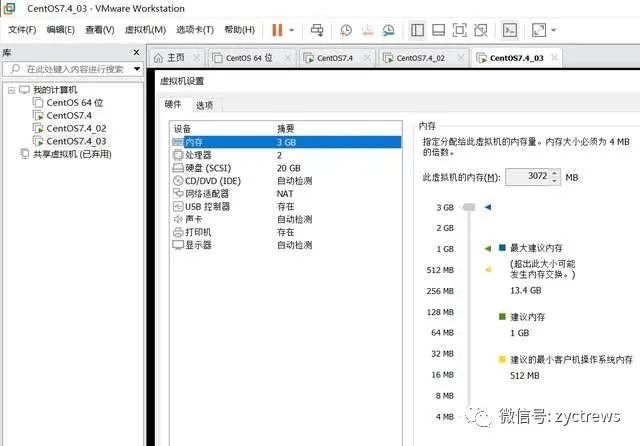
Task: Switch to Unity mode
Action: coord(481,30)
